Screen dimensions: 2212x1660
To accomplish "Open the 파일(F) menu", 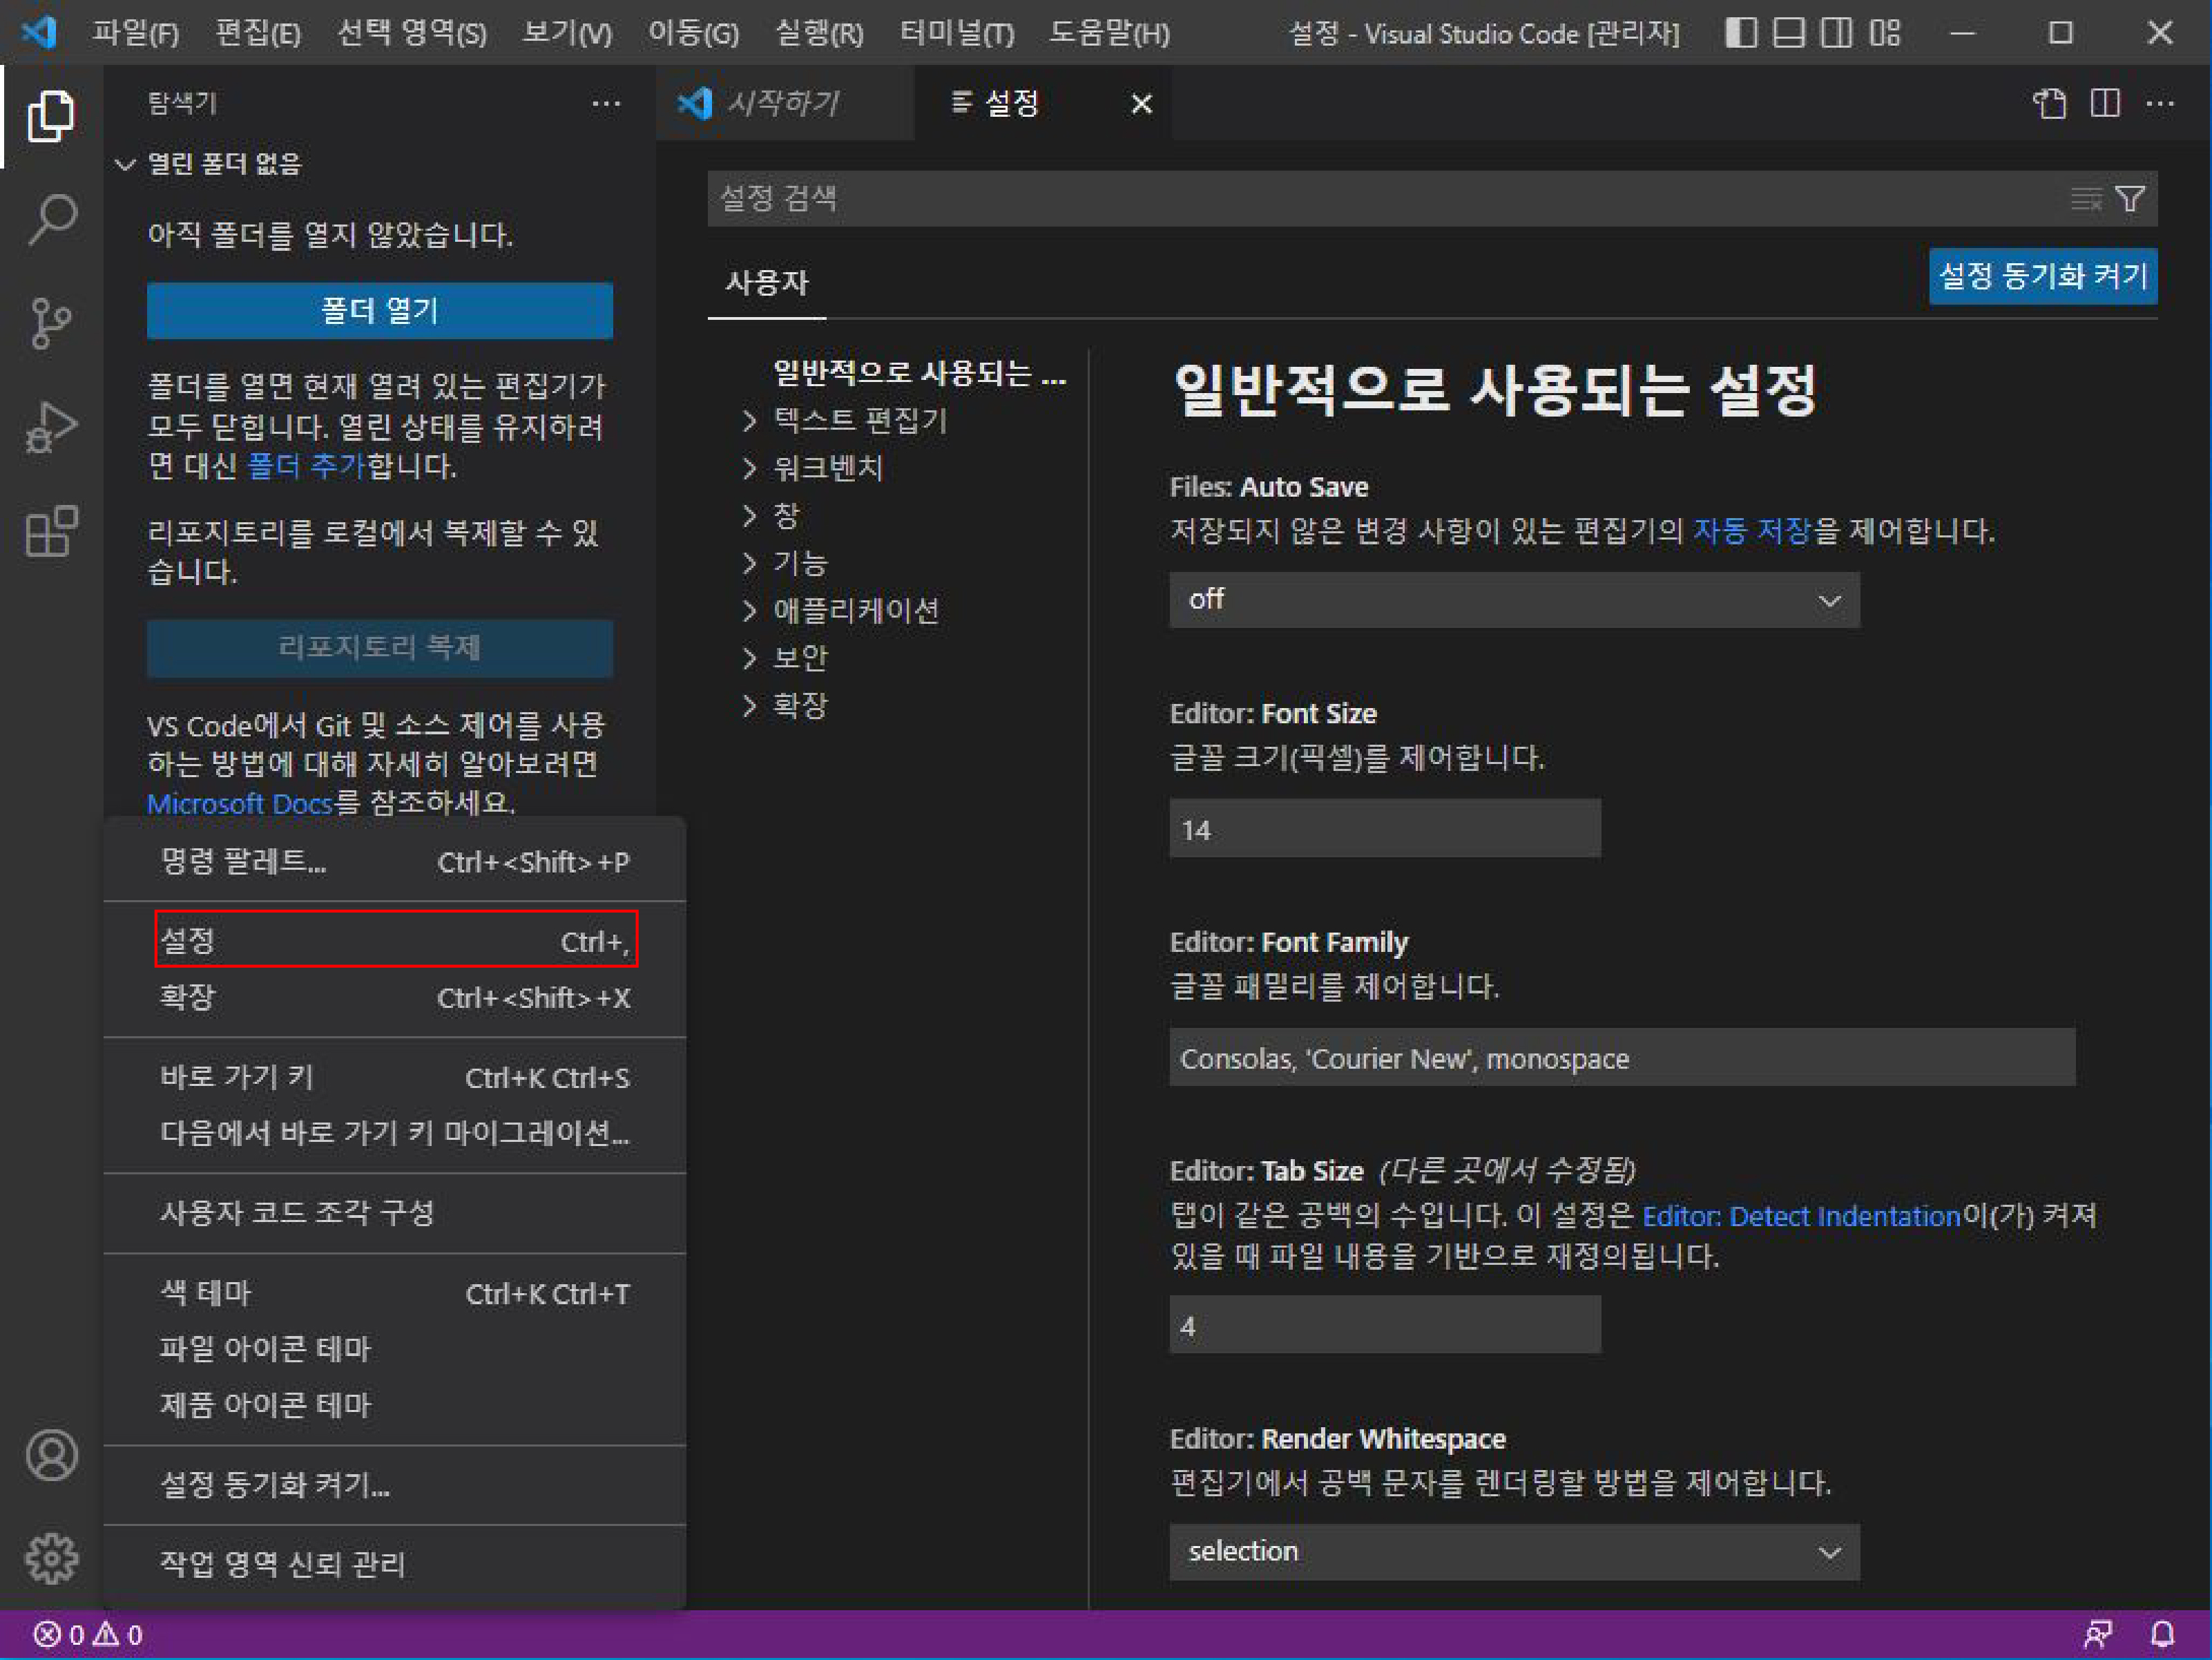I will [135, 33].
